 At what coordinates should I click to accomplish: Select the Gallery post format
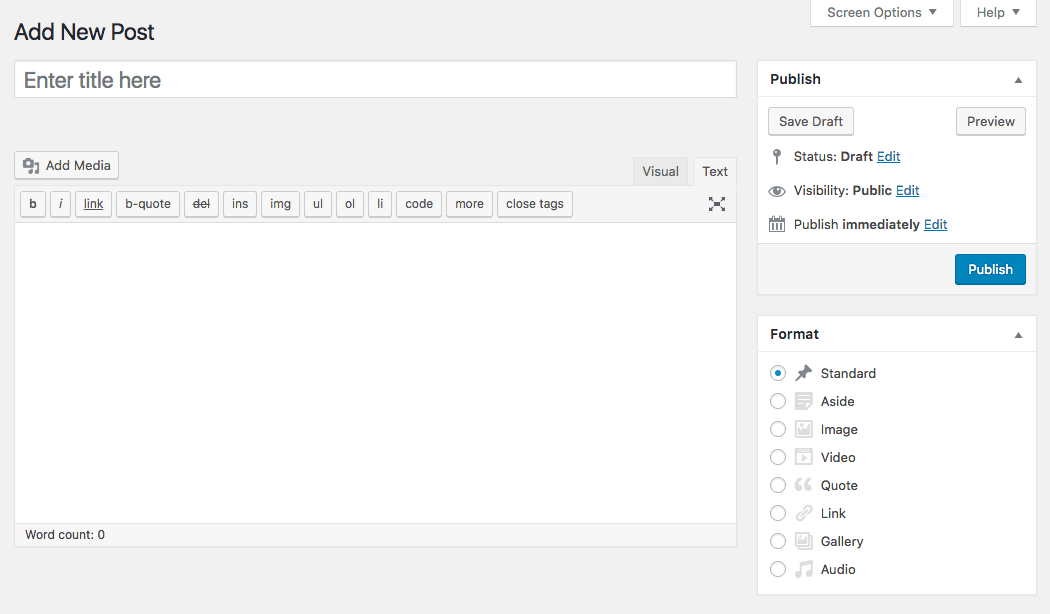click(x=778, y=541)
